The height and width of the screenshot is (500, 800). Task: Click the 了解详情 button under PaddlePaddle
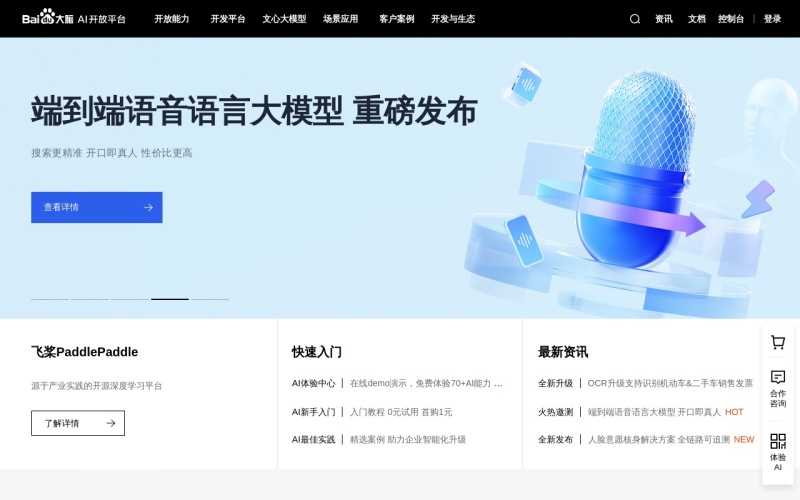click(78, 423)
